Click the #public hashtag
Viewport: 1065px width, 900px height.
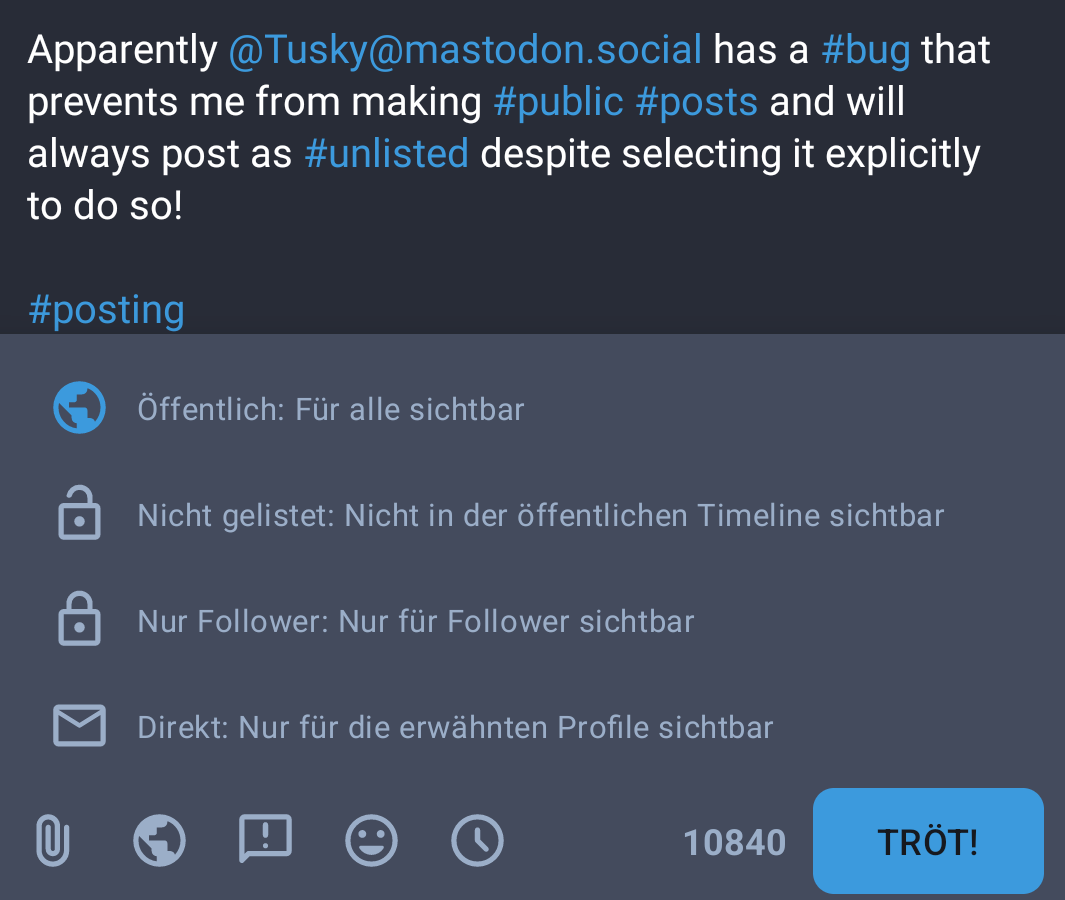pyautogui.click(x=558, y=102)
